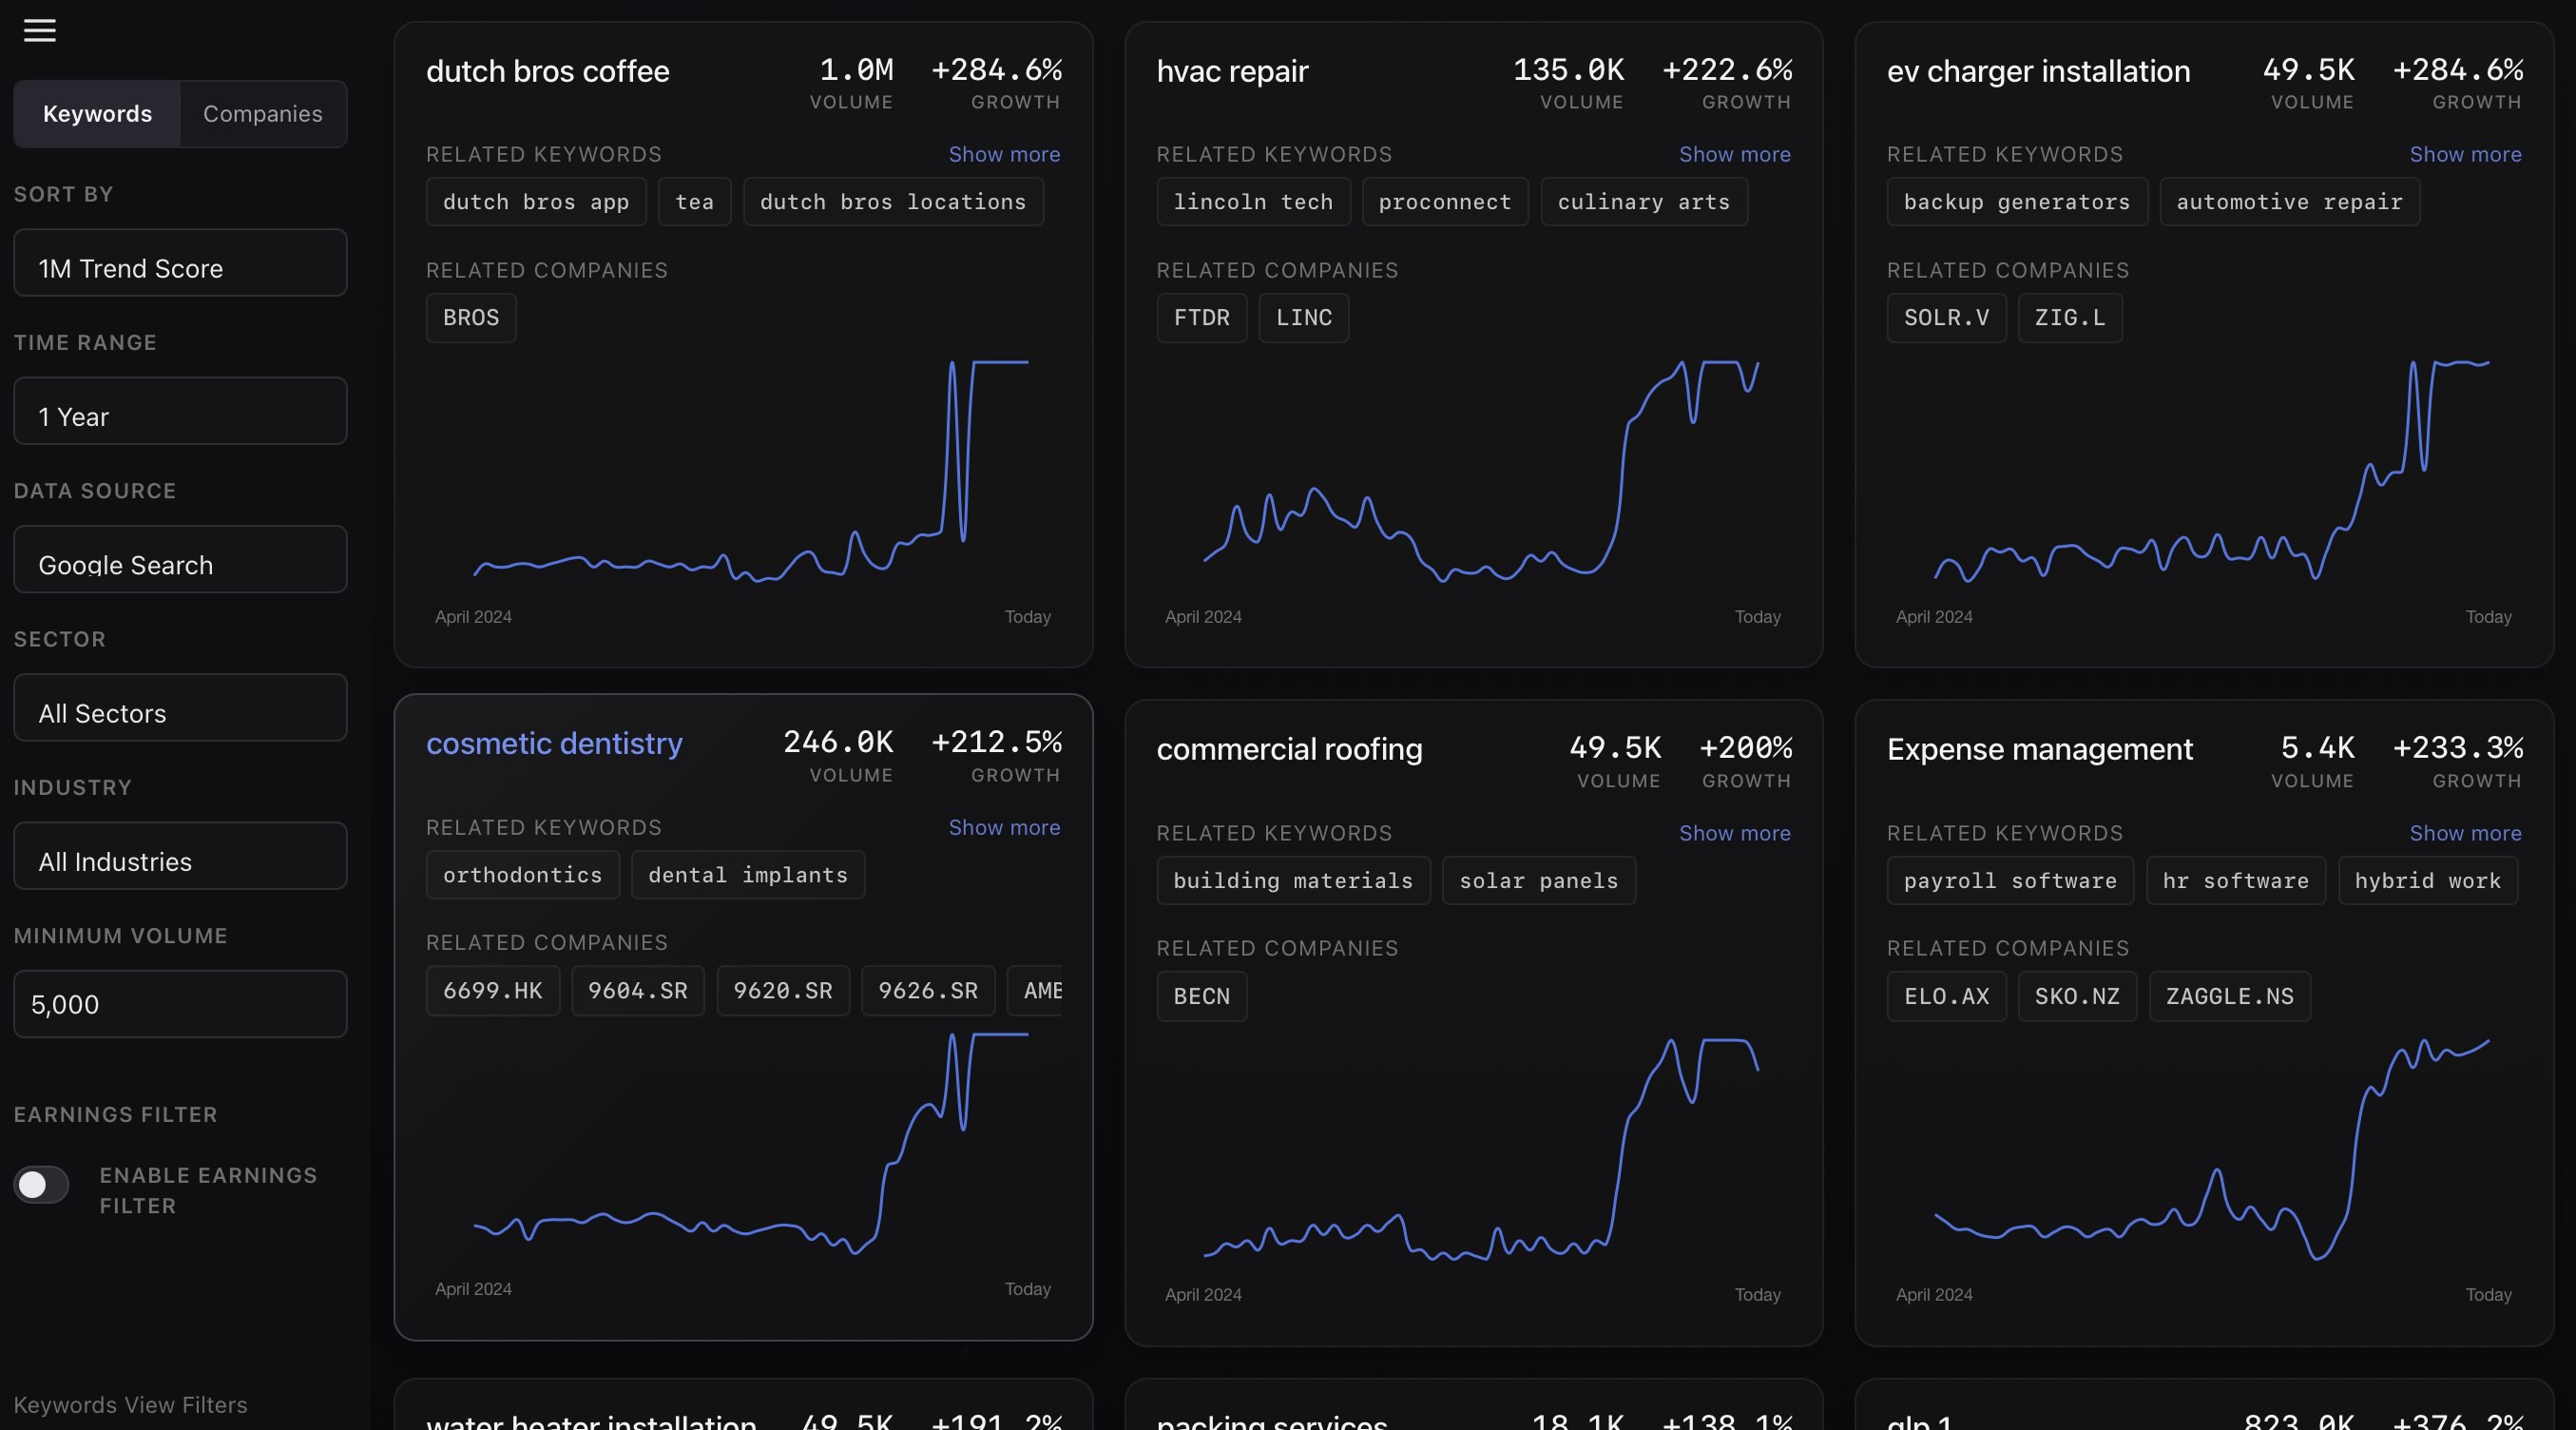Open the hamburger menu icon
Screen dimensions: 2576x1430
(39, 30)
